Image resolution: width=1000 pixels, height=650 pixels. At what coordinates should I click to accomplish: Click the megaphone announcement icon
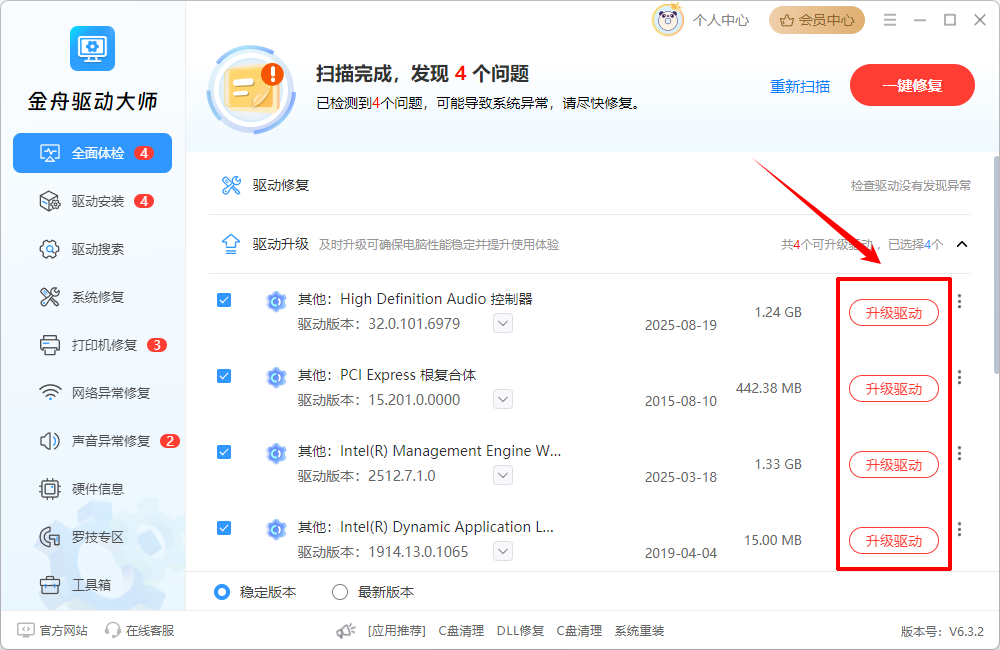tap(346, 631)
